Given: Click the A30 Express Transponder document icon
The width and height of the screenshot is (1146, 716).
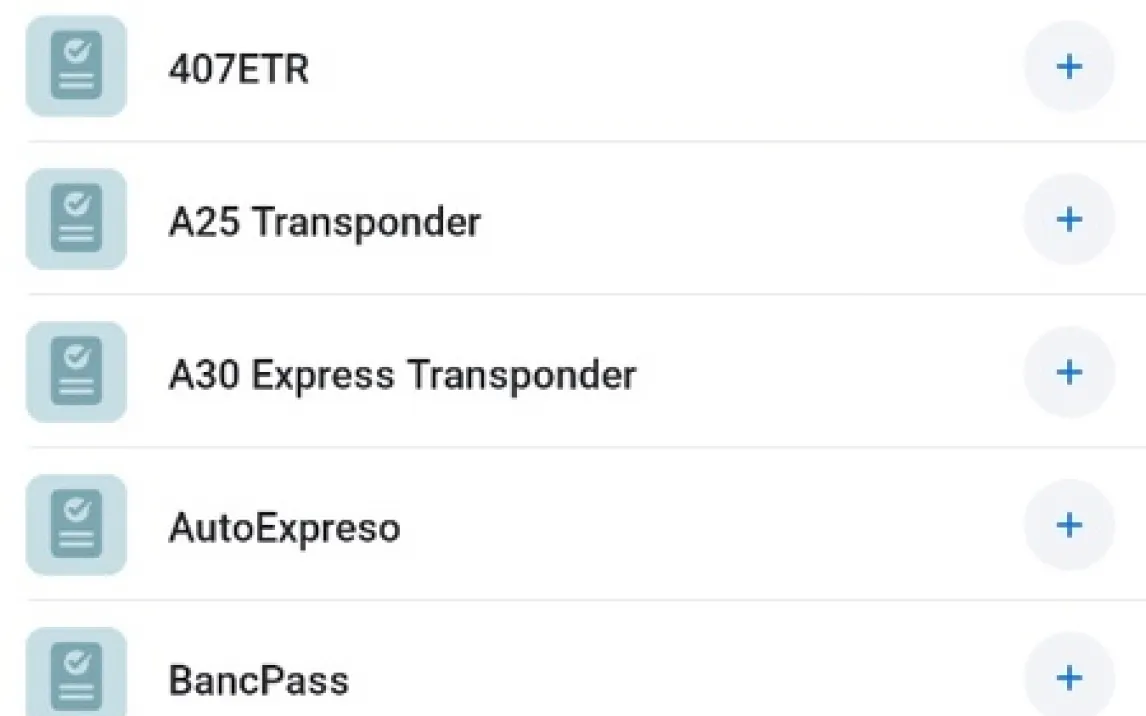Looking at the screenshot, I should [x=76, y=373].
